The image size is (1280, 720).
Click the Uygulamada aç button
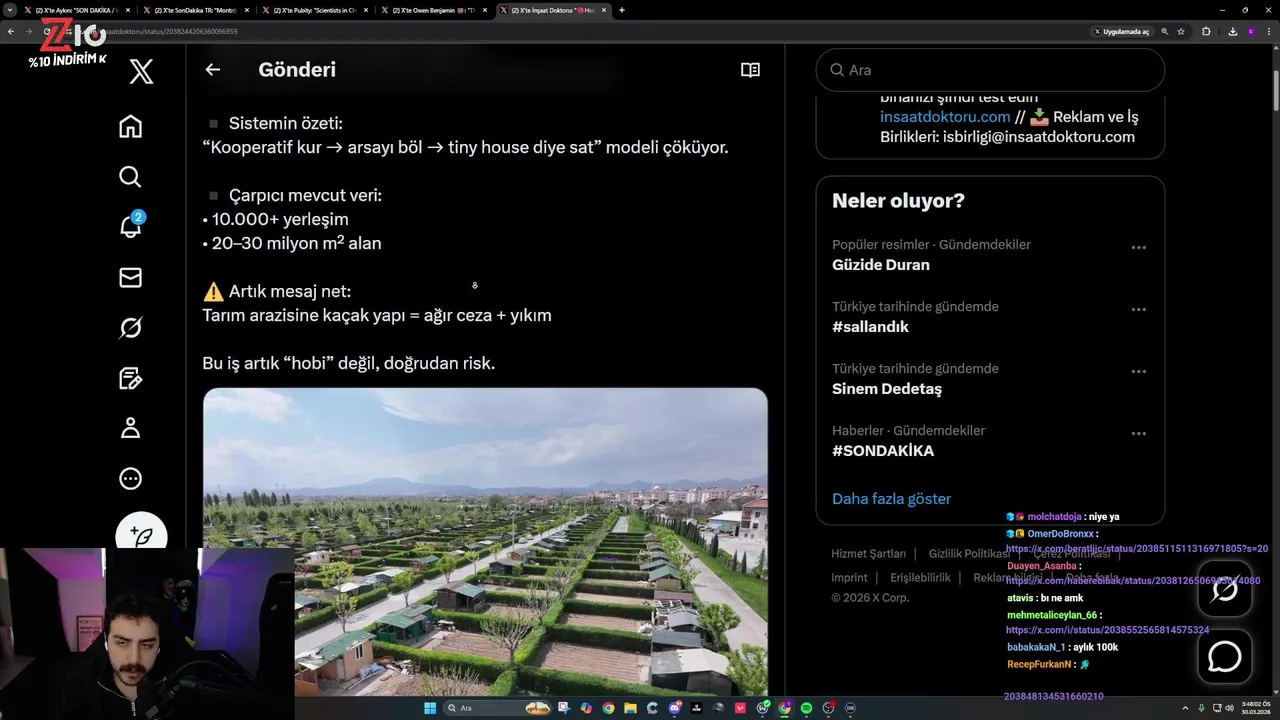point(1122,32)
